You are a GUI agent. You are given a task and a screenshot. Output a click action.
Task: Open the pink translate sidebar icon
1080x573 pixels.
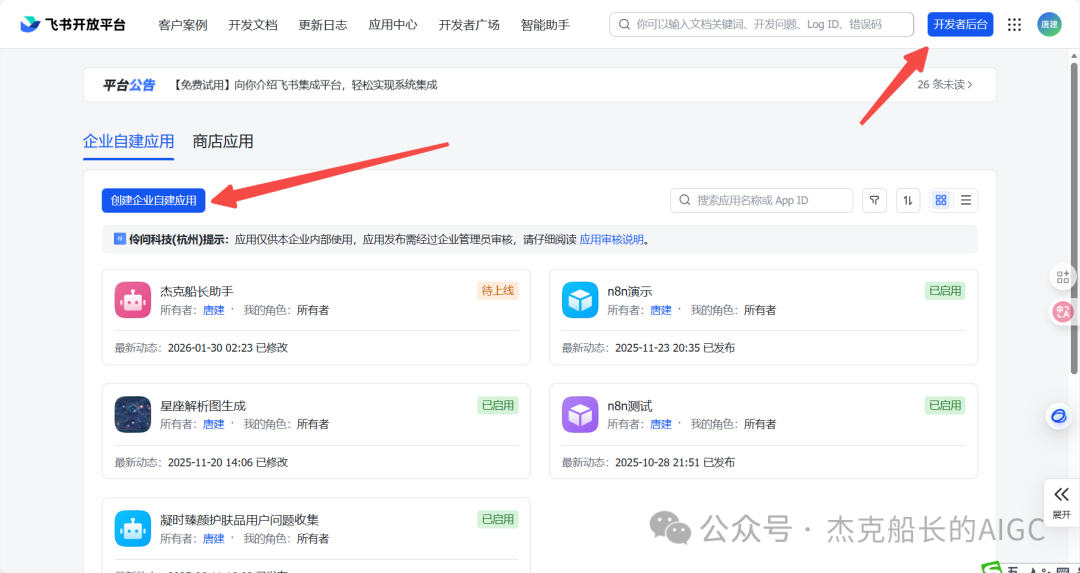pyautogui.click(x=1062, y=312)
